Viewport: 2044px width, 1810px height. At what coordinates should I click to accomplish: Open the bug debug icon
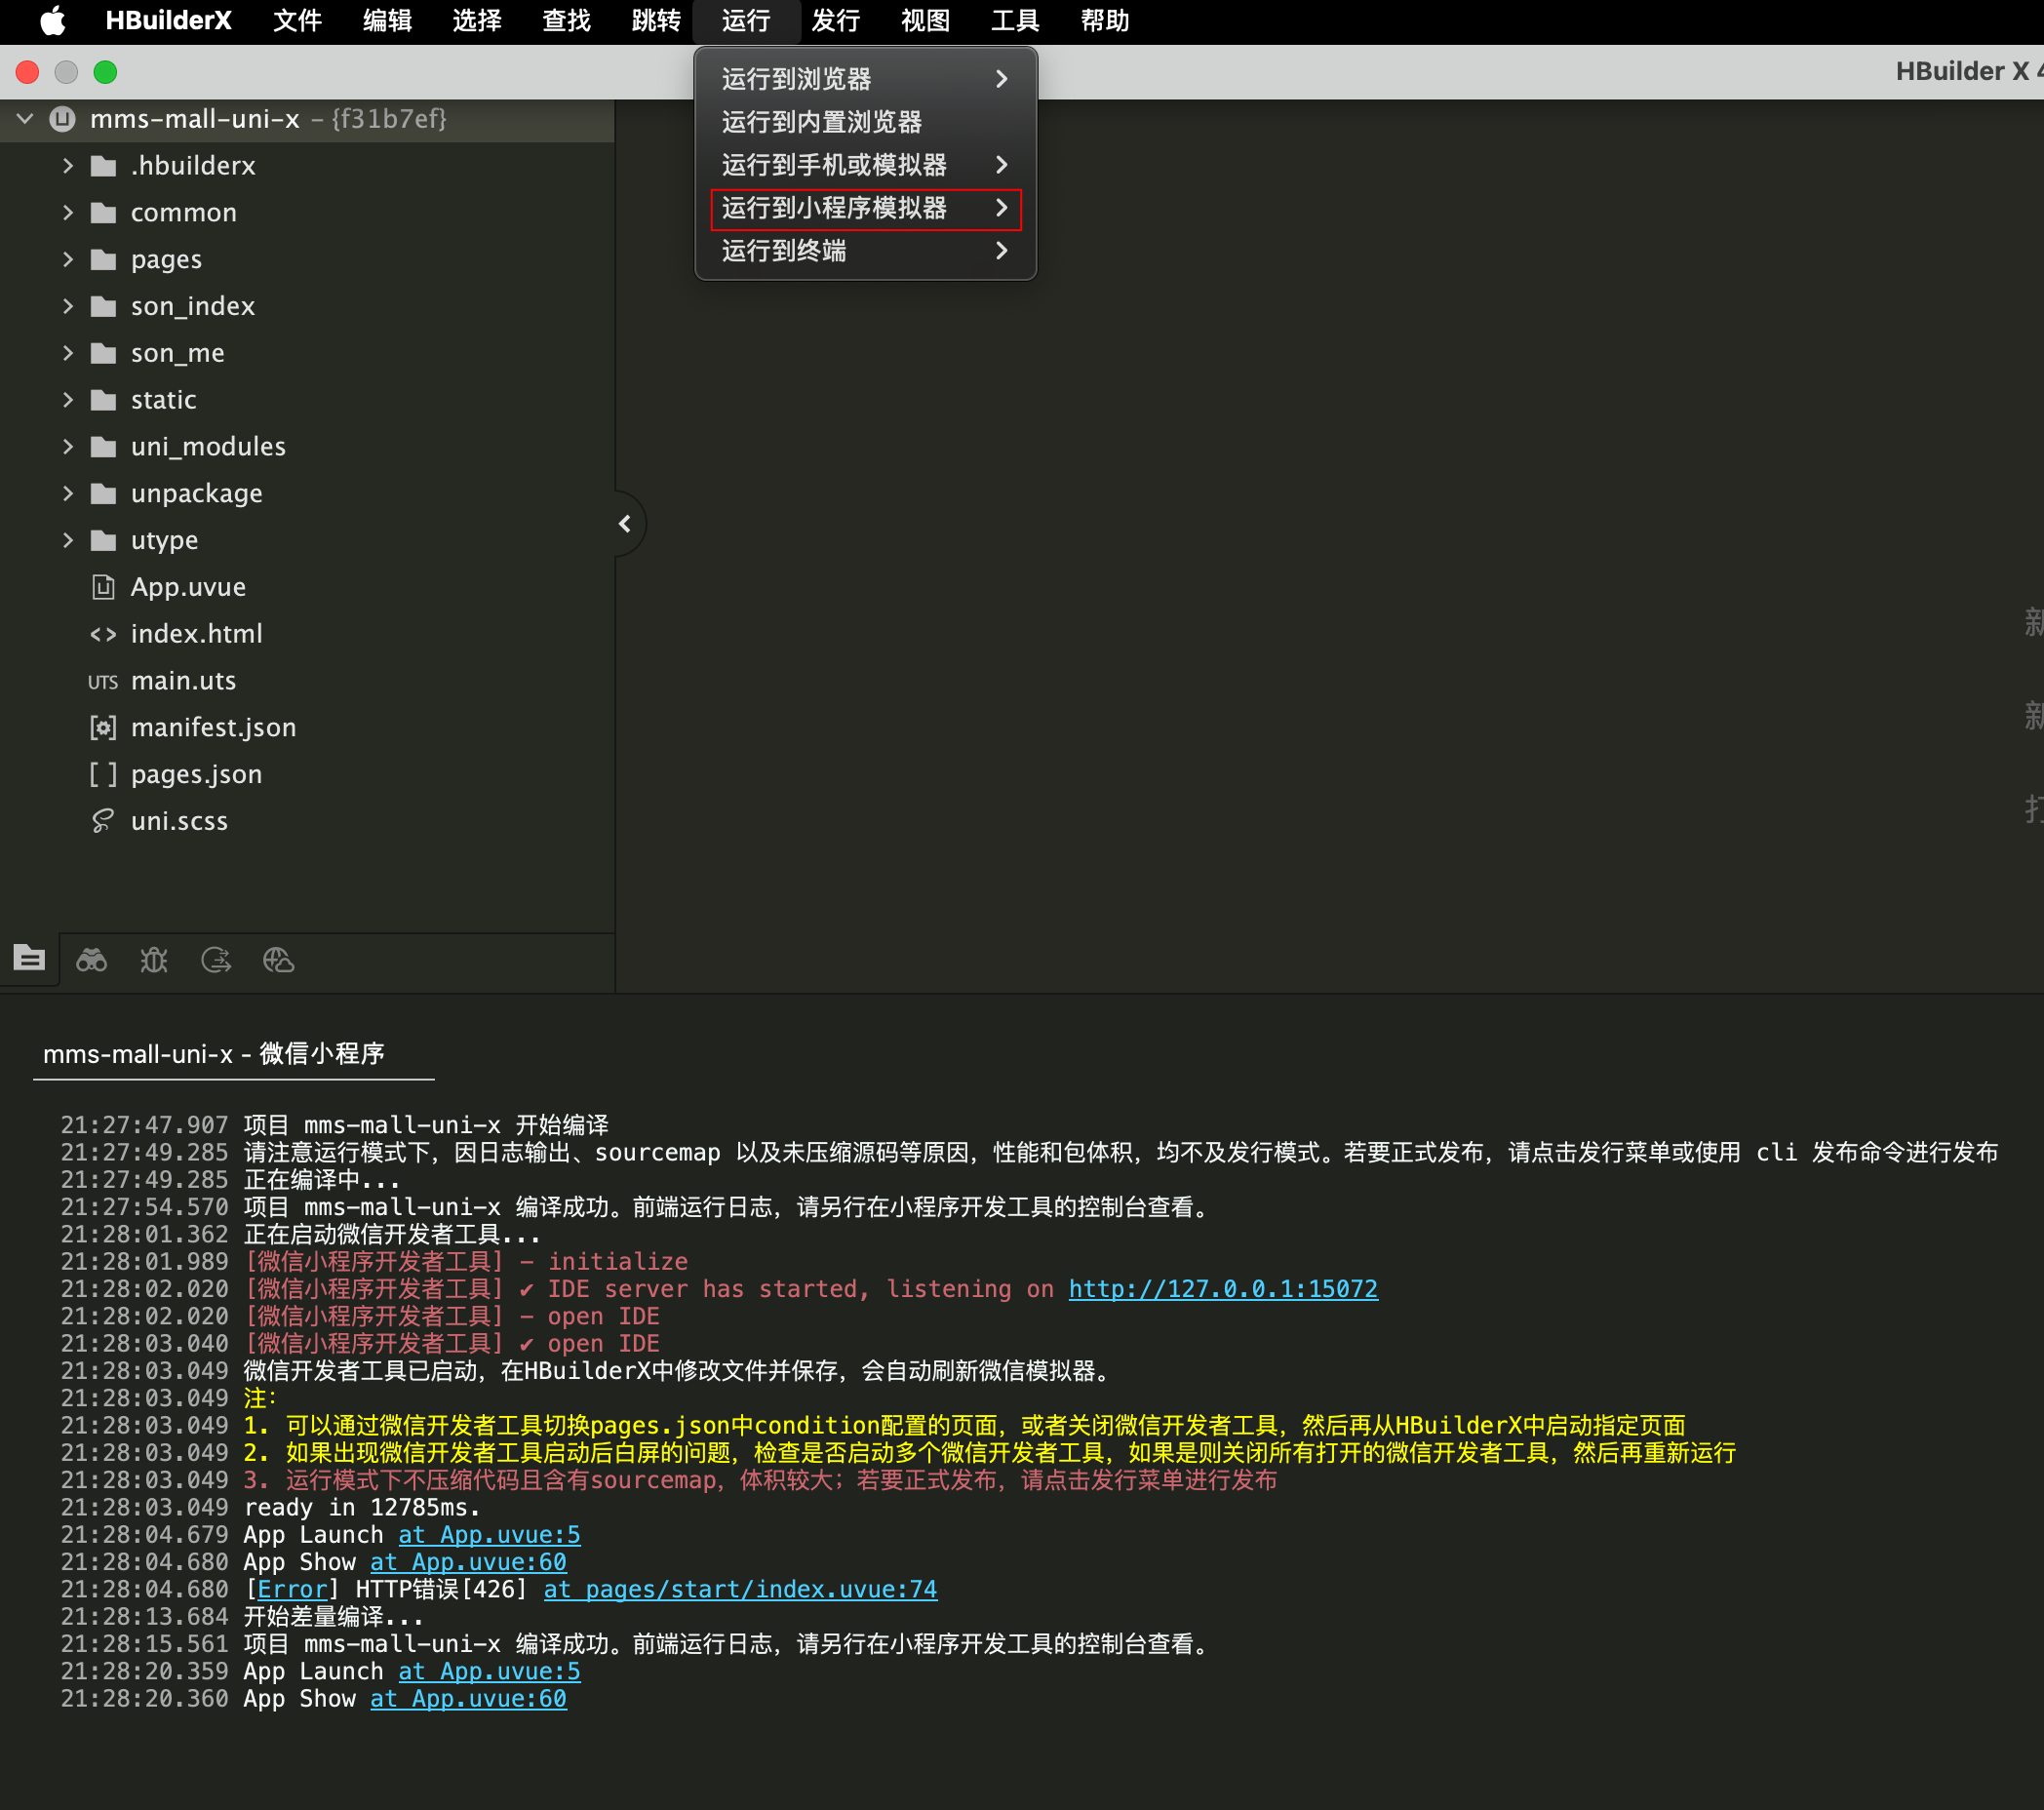[x=154, y=960]
